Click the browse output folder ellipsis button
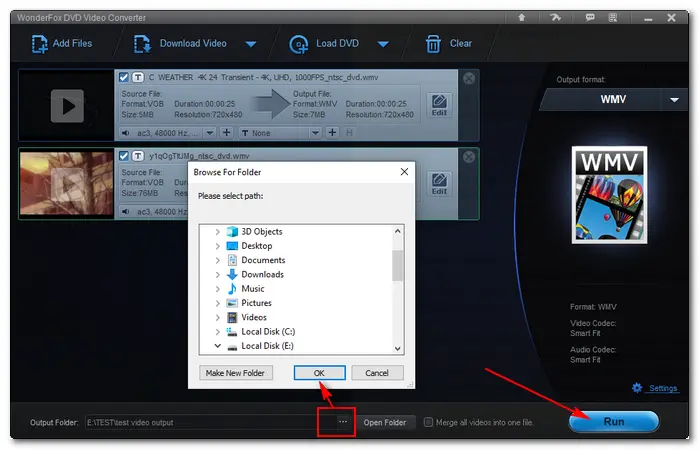This screenshot has height=450, width=700. click(x=342, y=422)
